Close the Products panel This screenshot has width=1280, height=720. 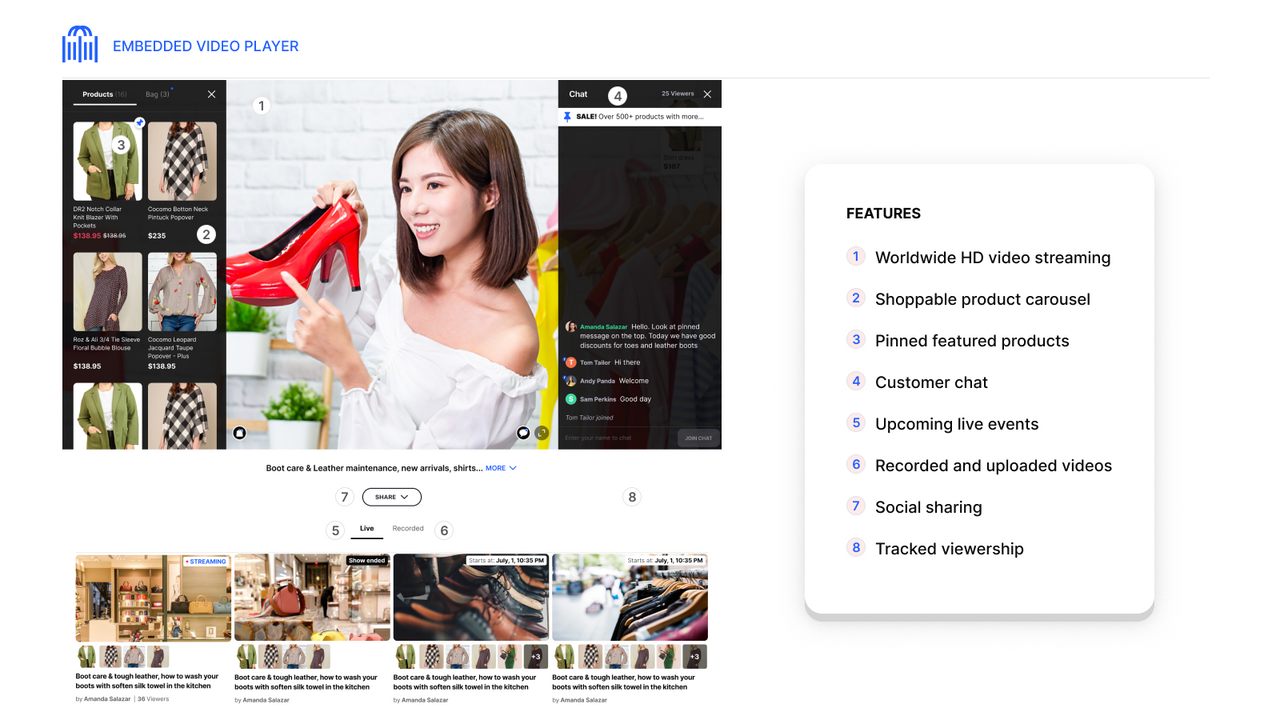[211, 94]
